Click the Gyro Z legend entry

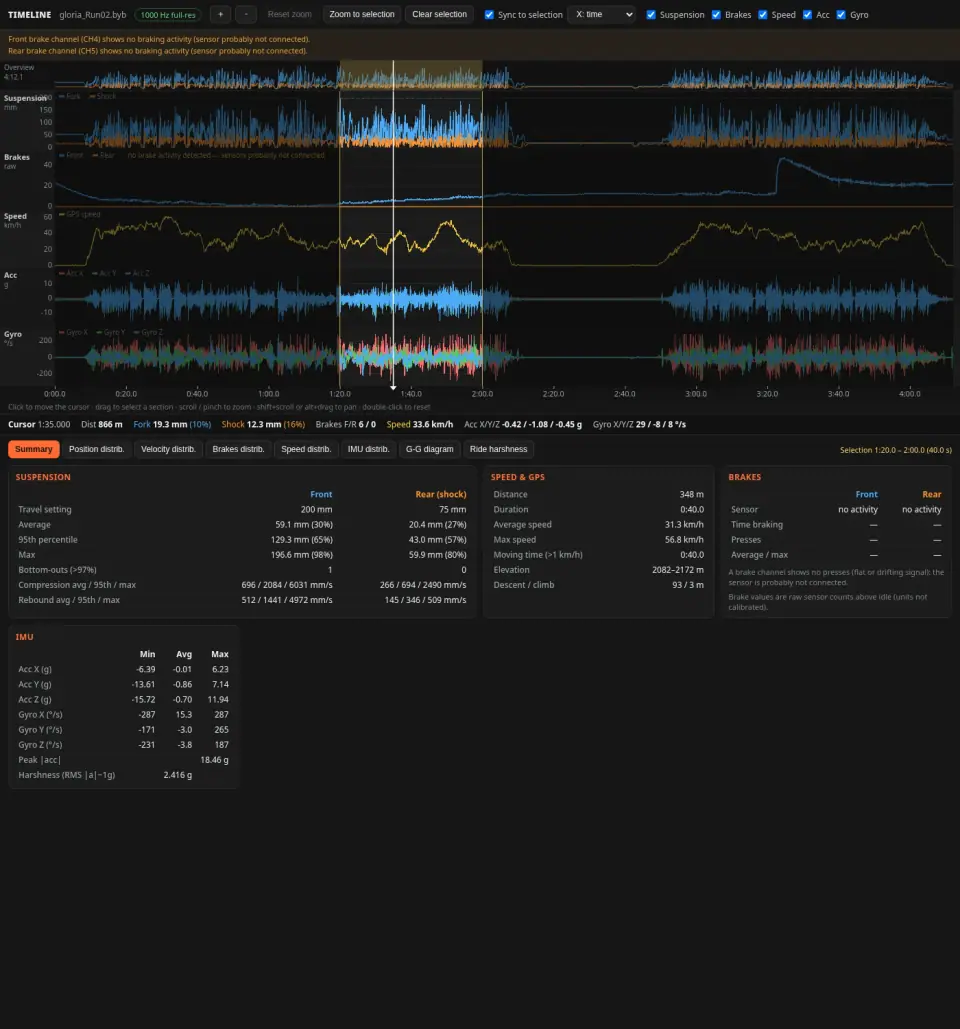(x=148, y=333)
